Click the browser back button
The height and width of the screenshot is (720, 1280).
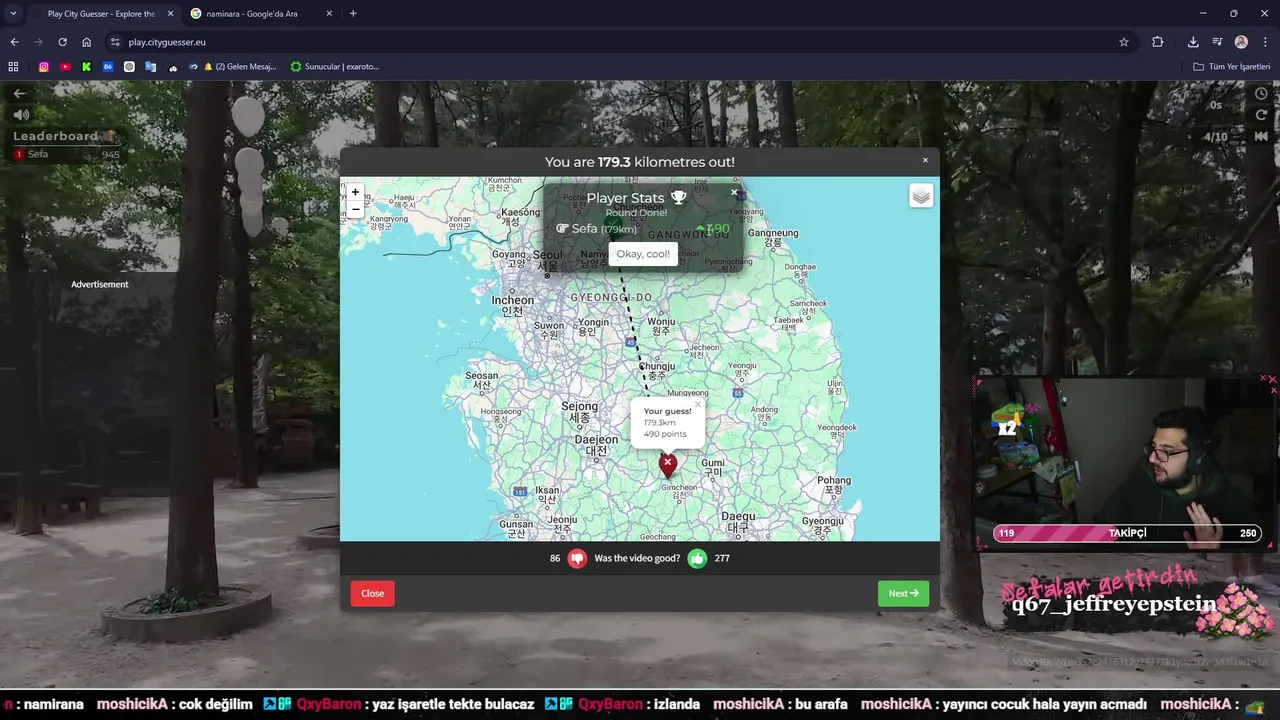14,42
